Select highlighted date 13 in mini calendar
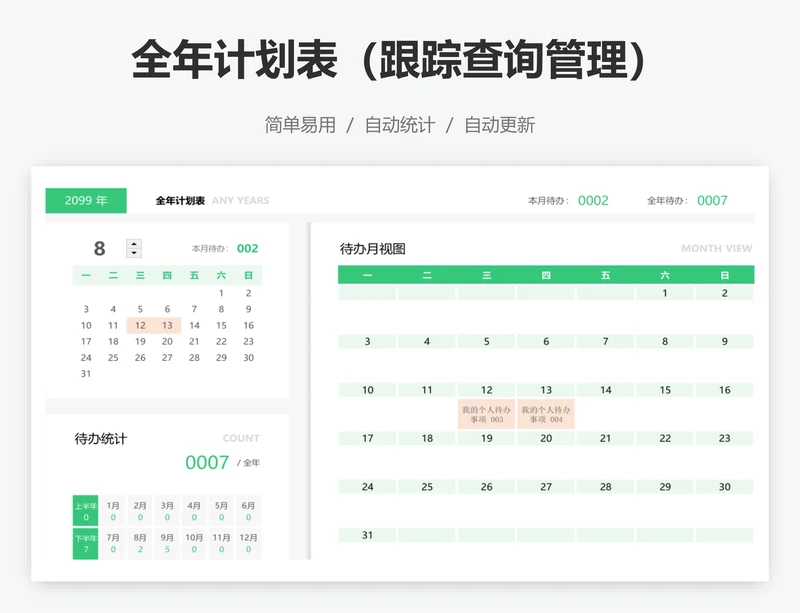The height and width of the screenshot is (613, 800). coord(167,325)
